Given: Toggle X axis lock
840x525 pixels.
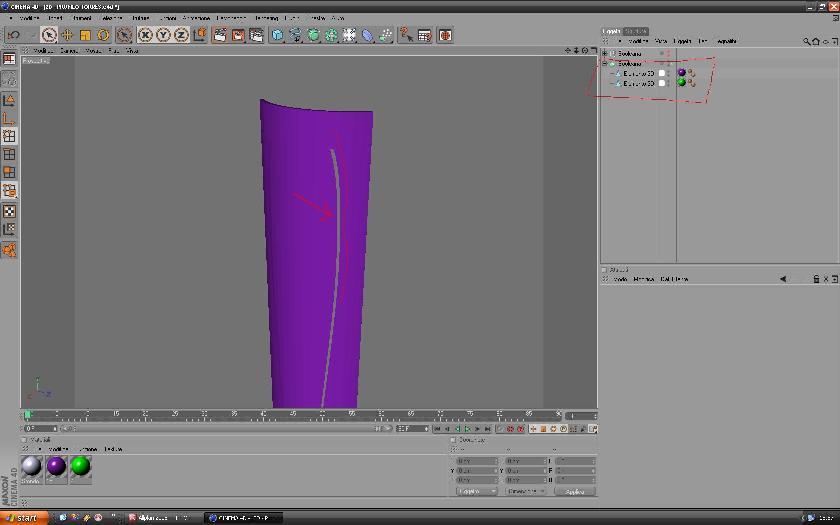Looking at the screenshot, I should click(x=145, y=35).
